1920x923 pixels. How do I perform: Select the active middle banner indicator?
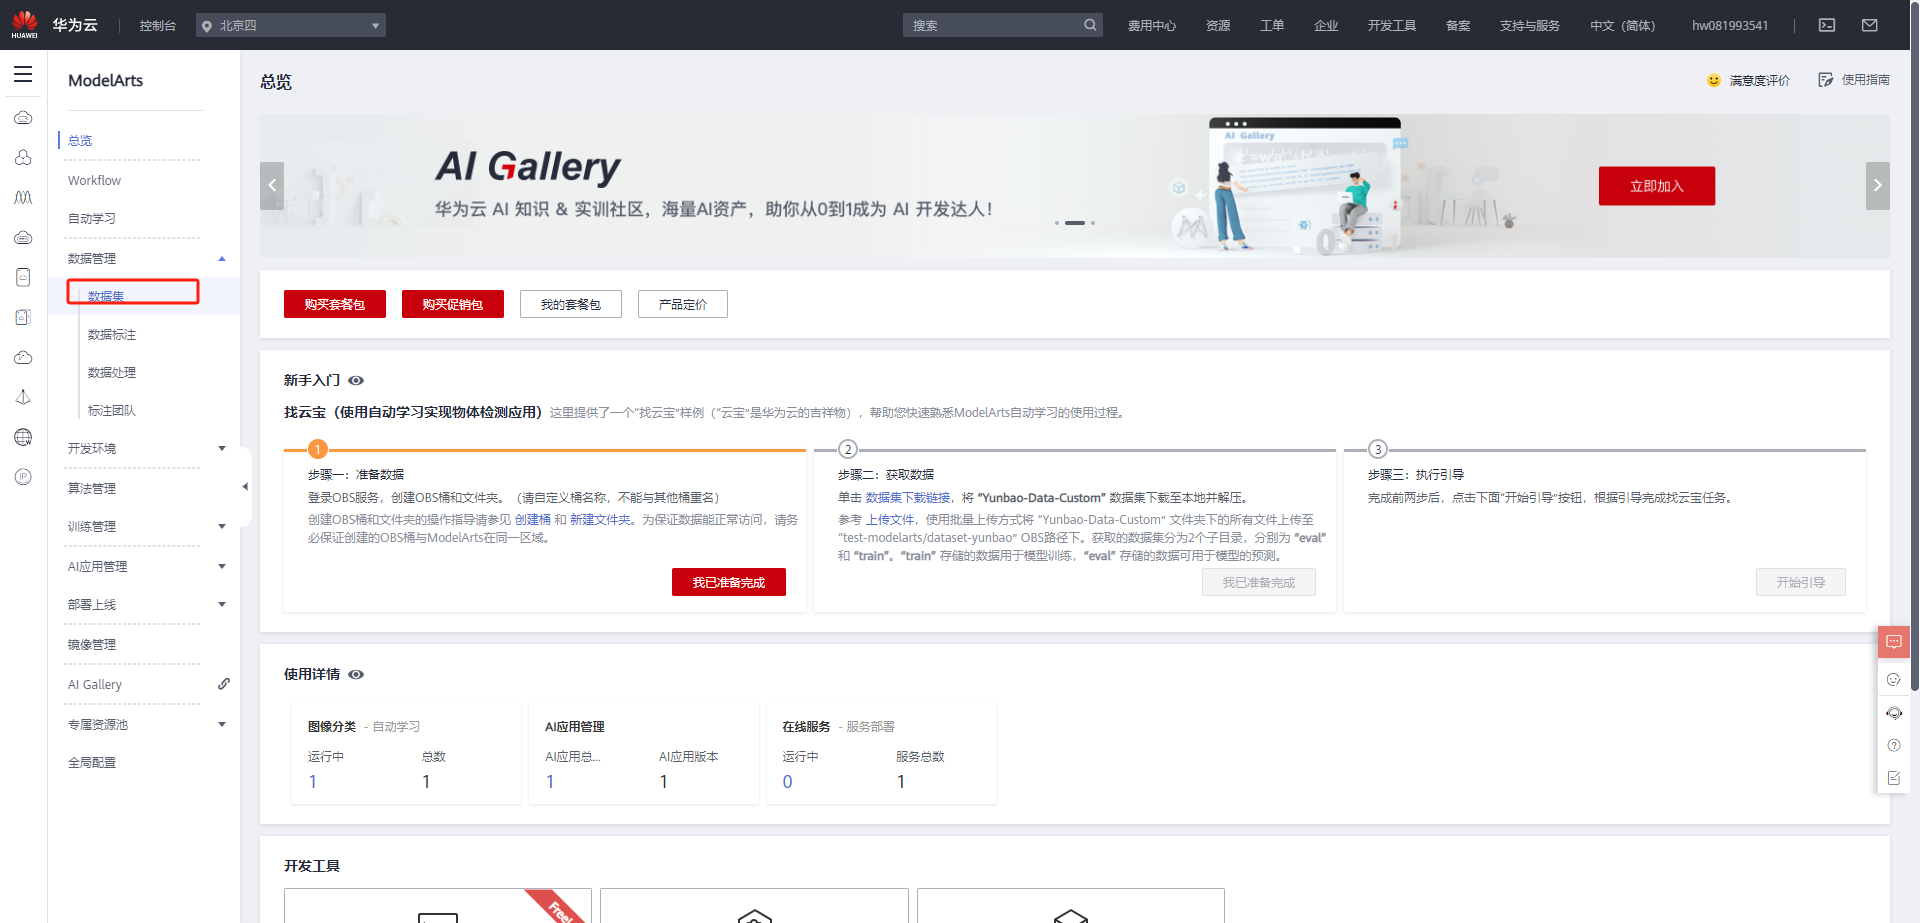tap(1075, 223)
